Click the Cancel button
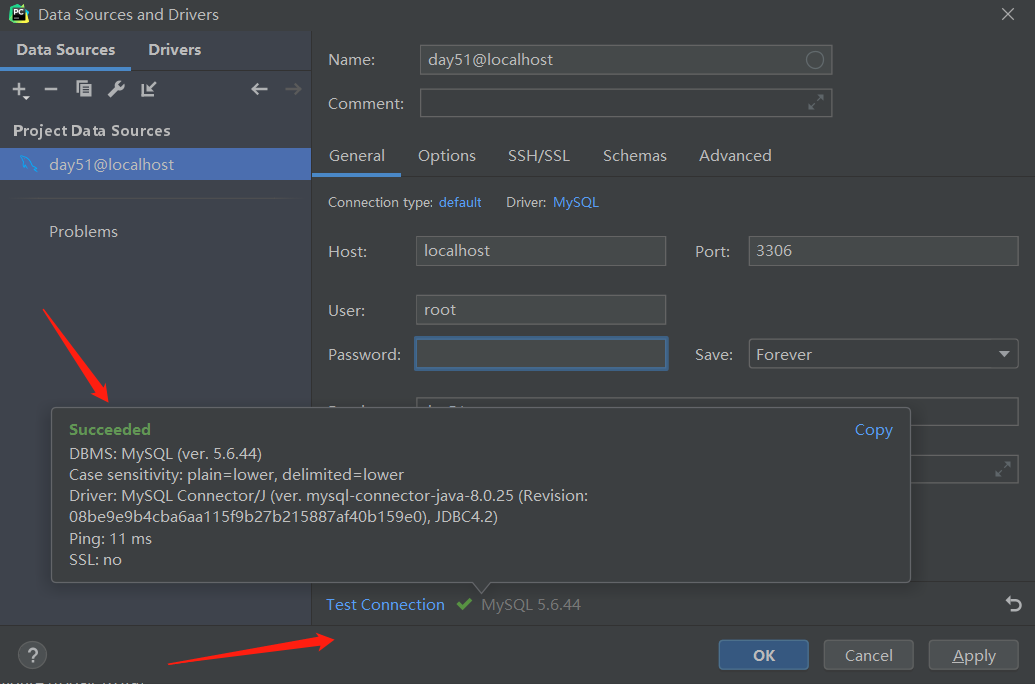This screenshot has width=1035, height=684. click(x=868, y=655)
